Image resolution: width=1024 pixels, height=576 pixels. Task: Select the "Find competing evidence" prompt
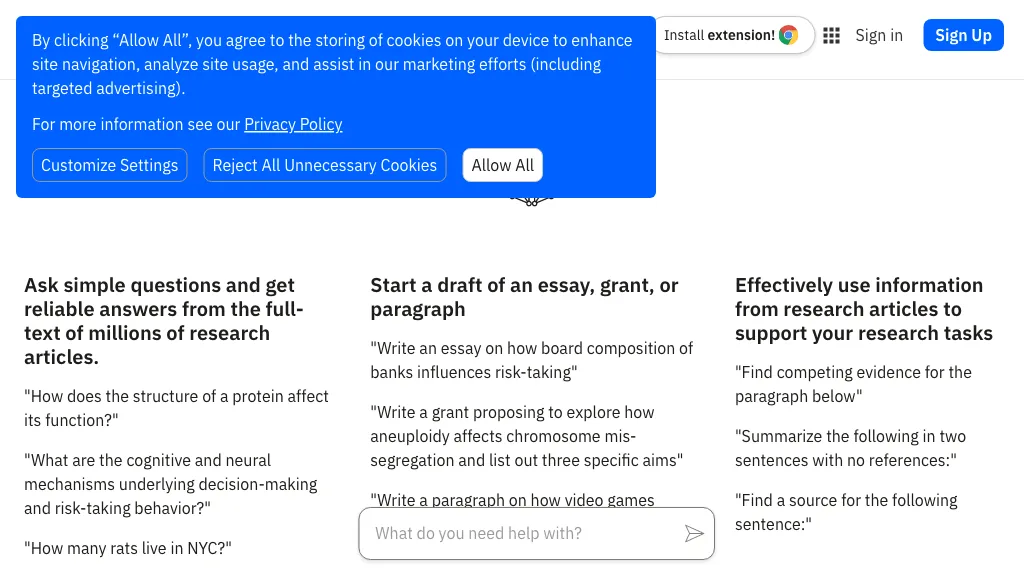(x=853, y=384)
